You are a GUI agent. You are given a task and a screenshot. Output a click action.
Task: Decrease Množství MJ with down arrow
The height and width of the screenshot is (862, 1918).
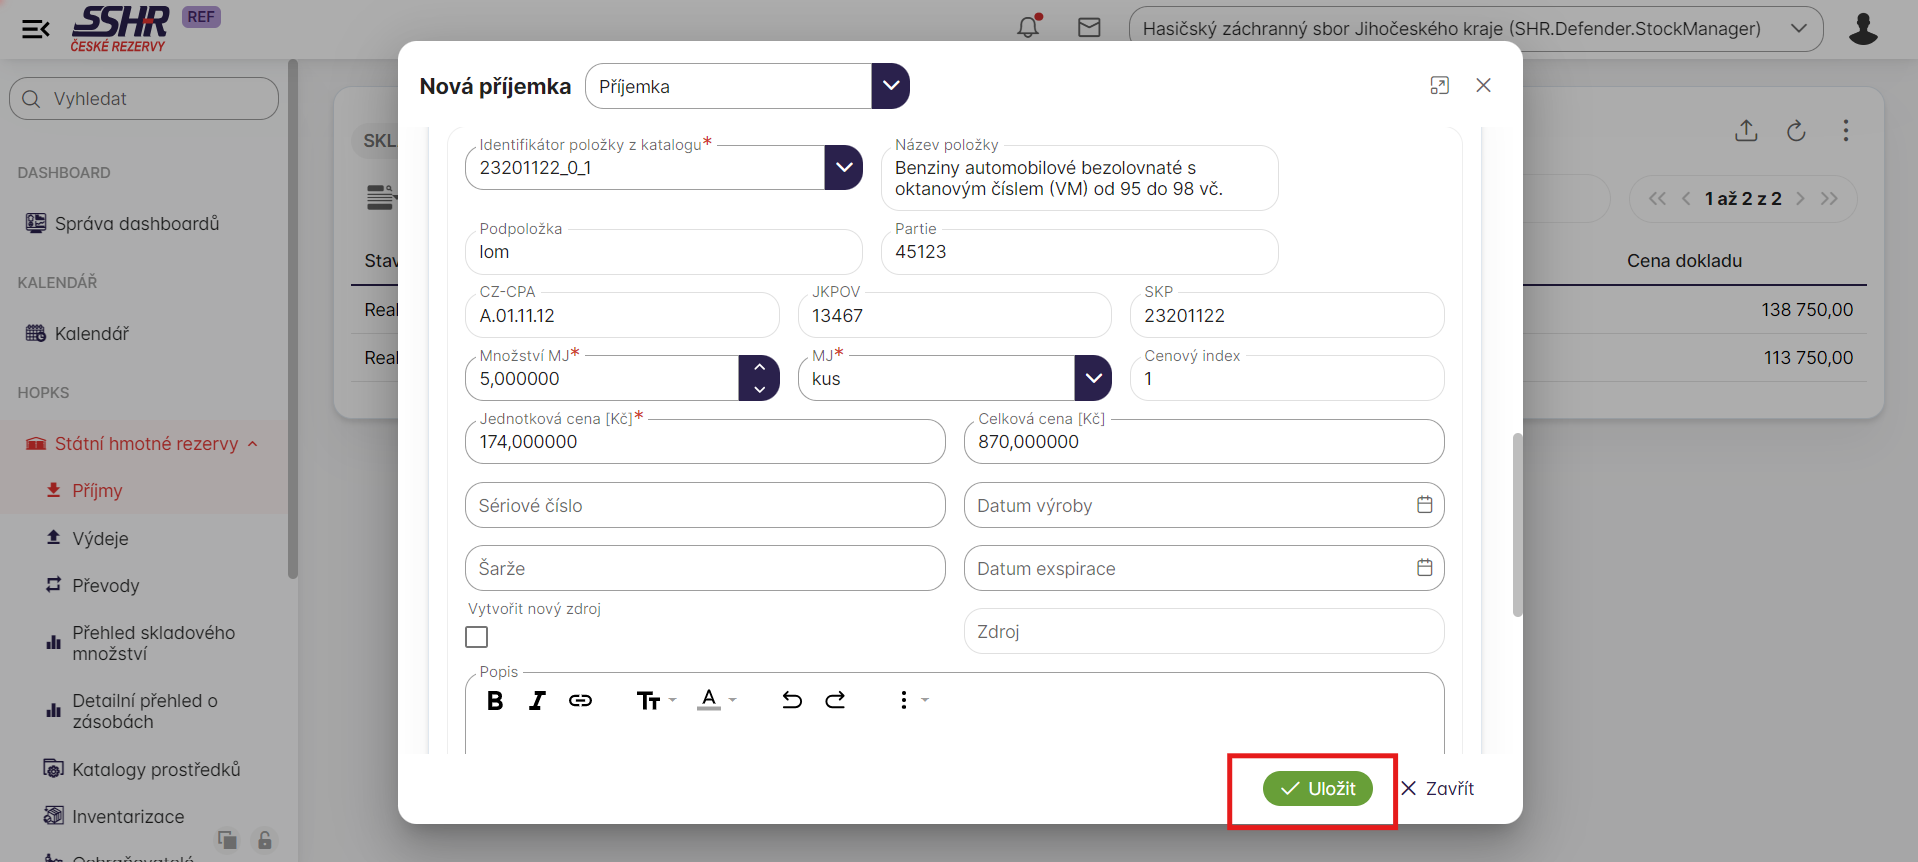tap(759, 390)
